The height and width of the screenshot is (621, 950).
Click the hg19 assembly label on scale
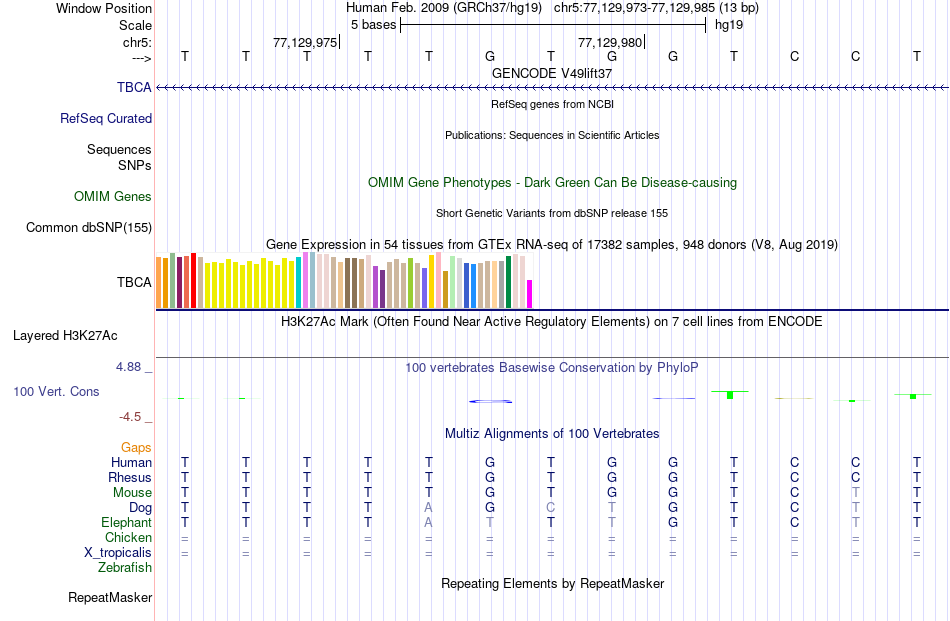tap(729, 25)
